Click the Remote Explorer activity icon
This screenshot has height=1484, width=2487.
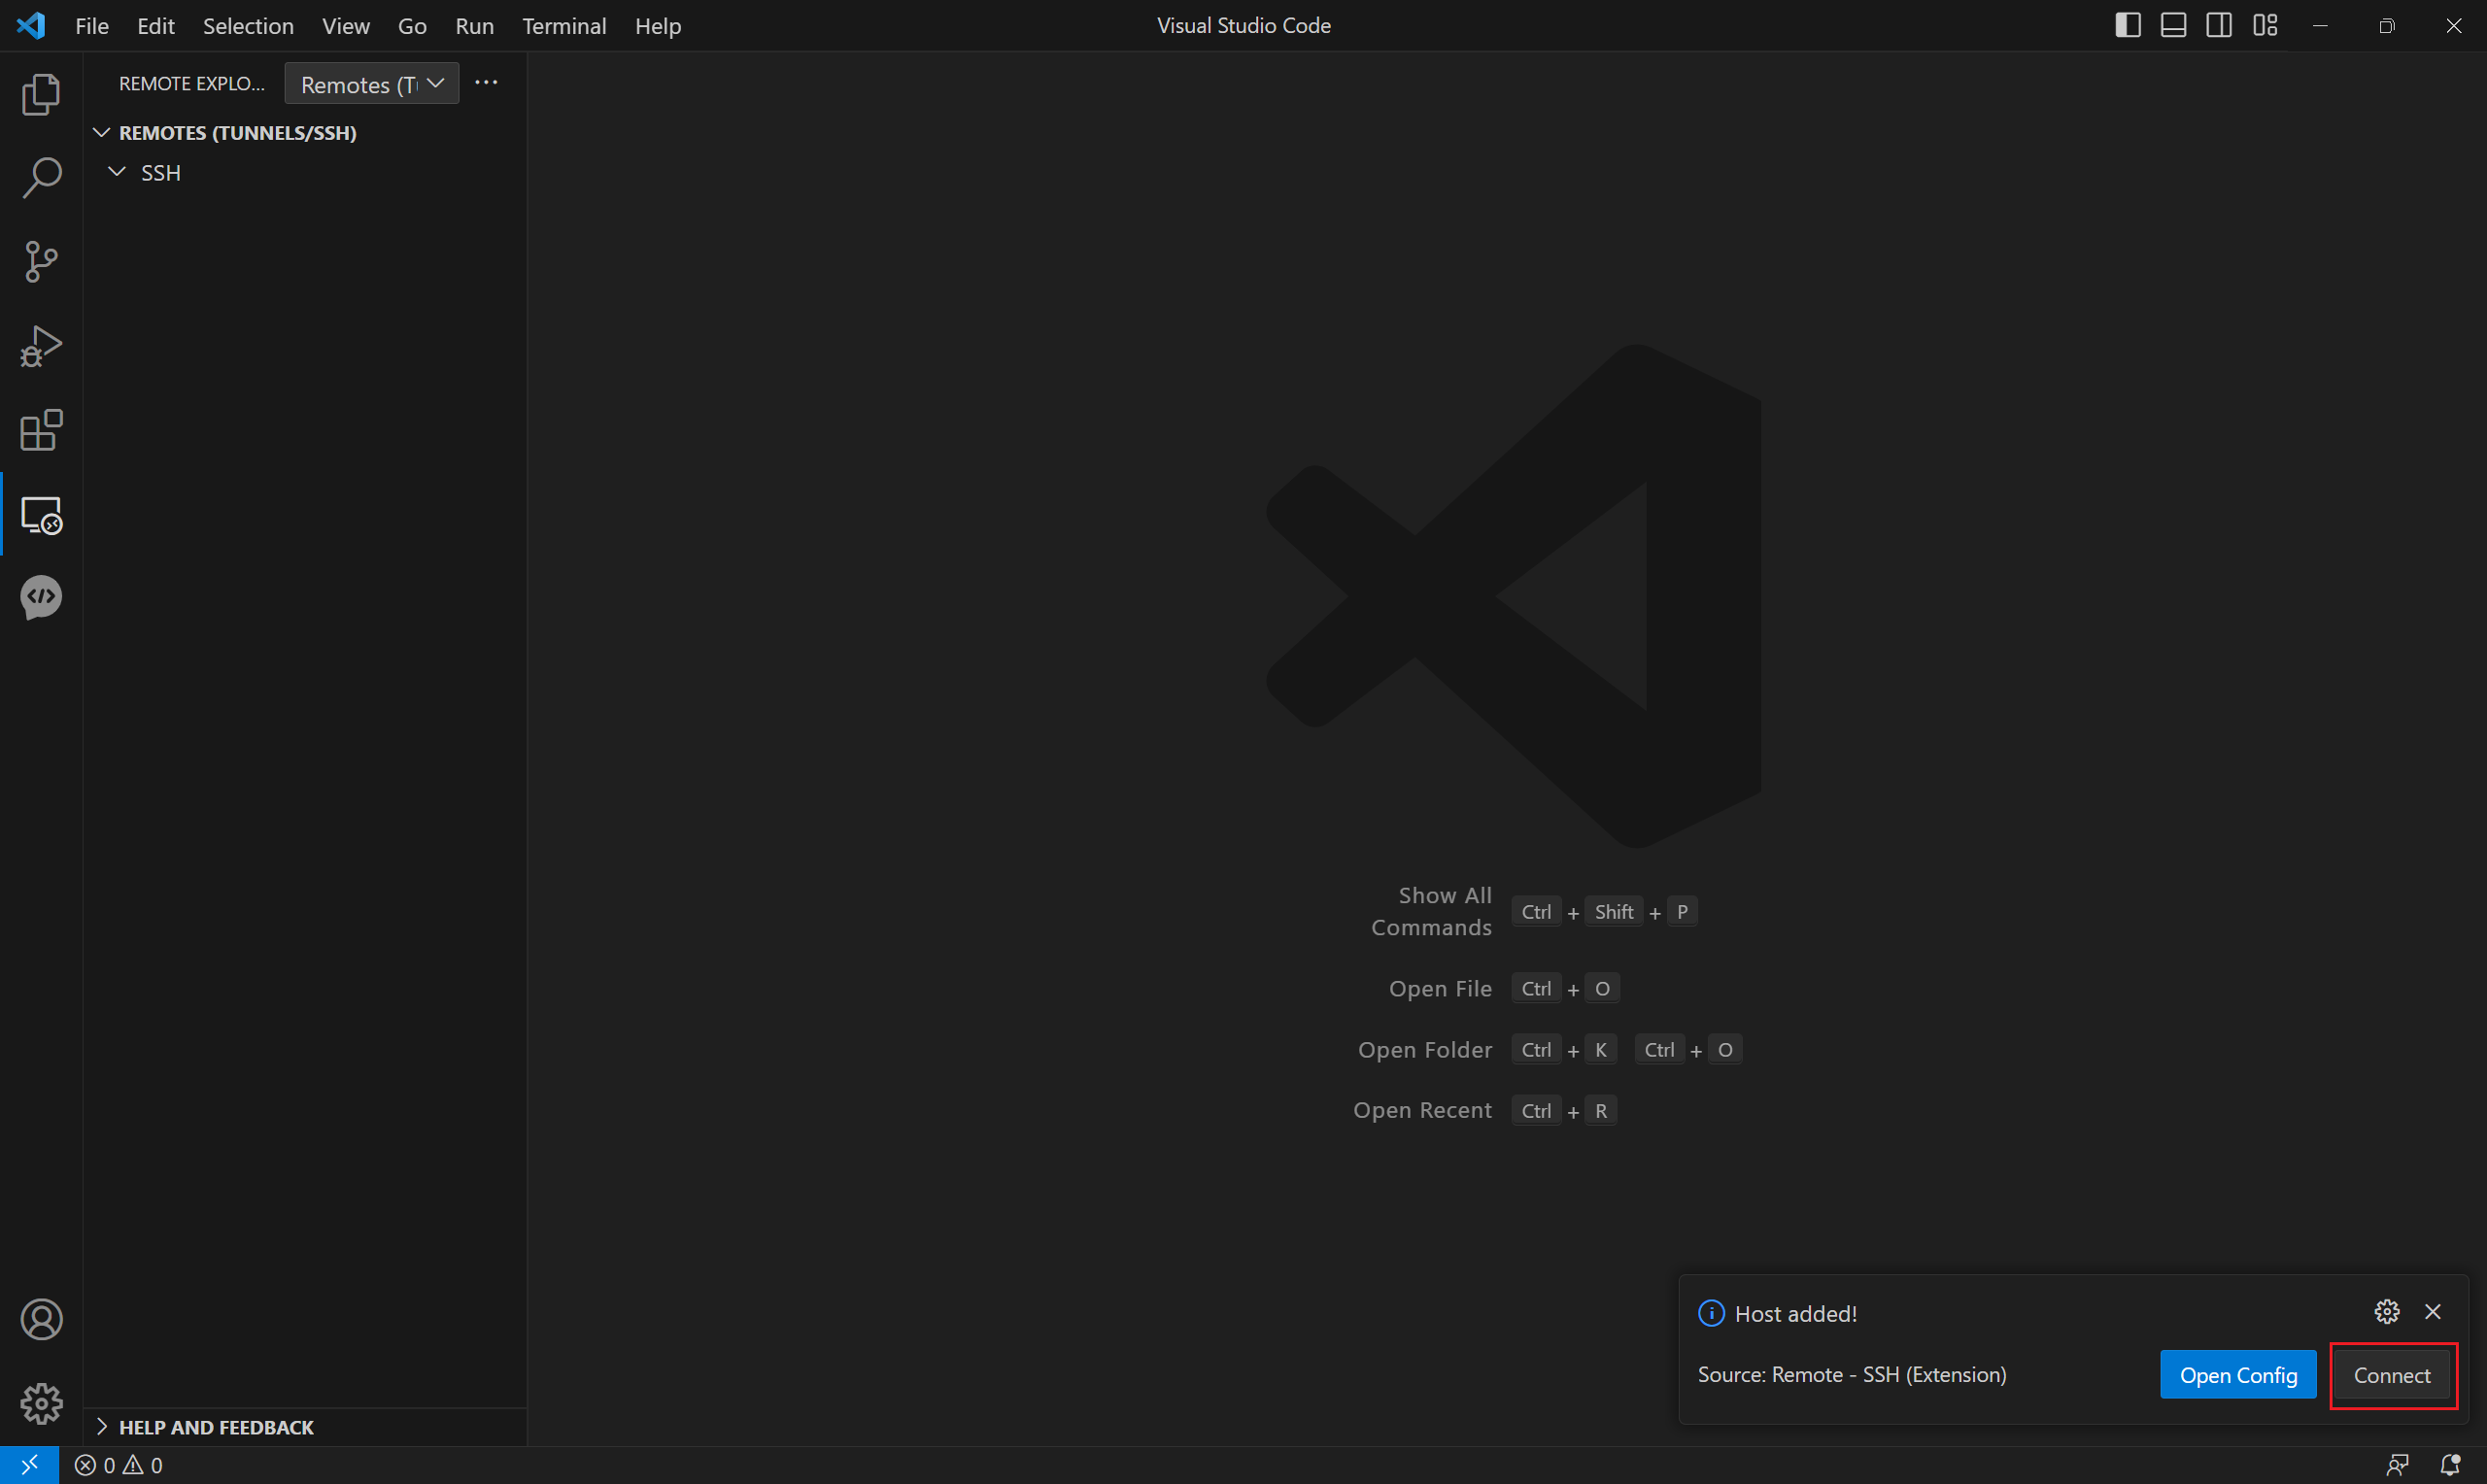41,515
